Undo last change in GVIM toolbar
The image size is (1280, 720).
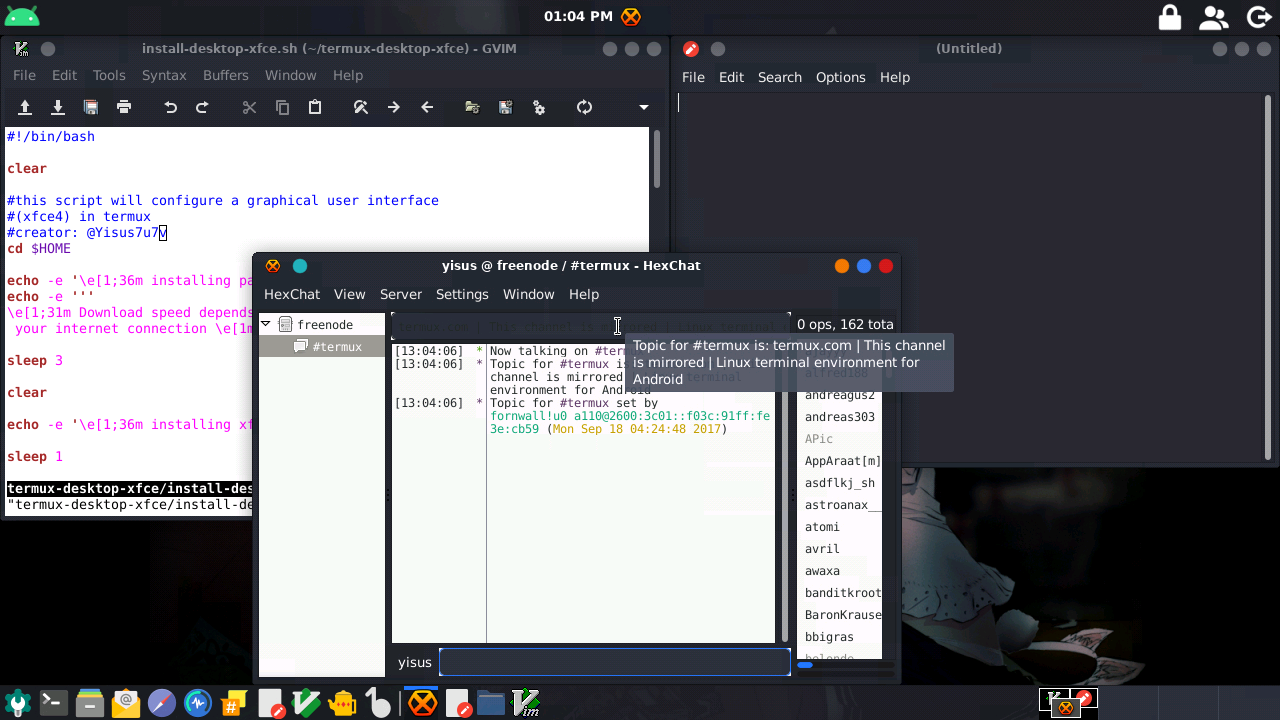[x=170, y=107]
